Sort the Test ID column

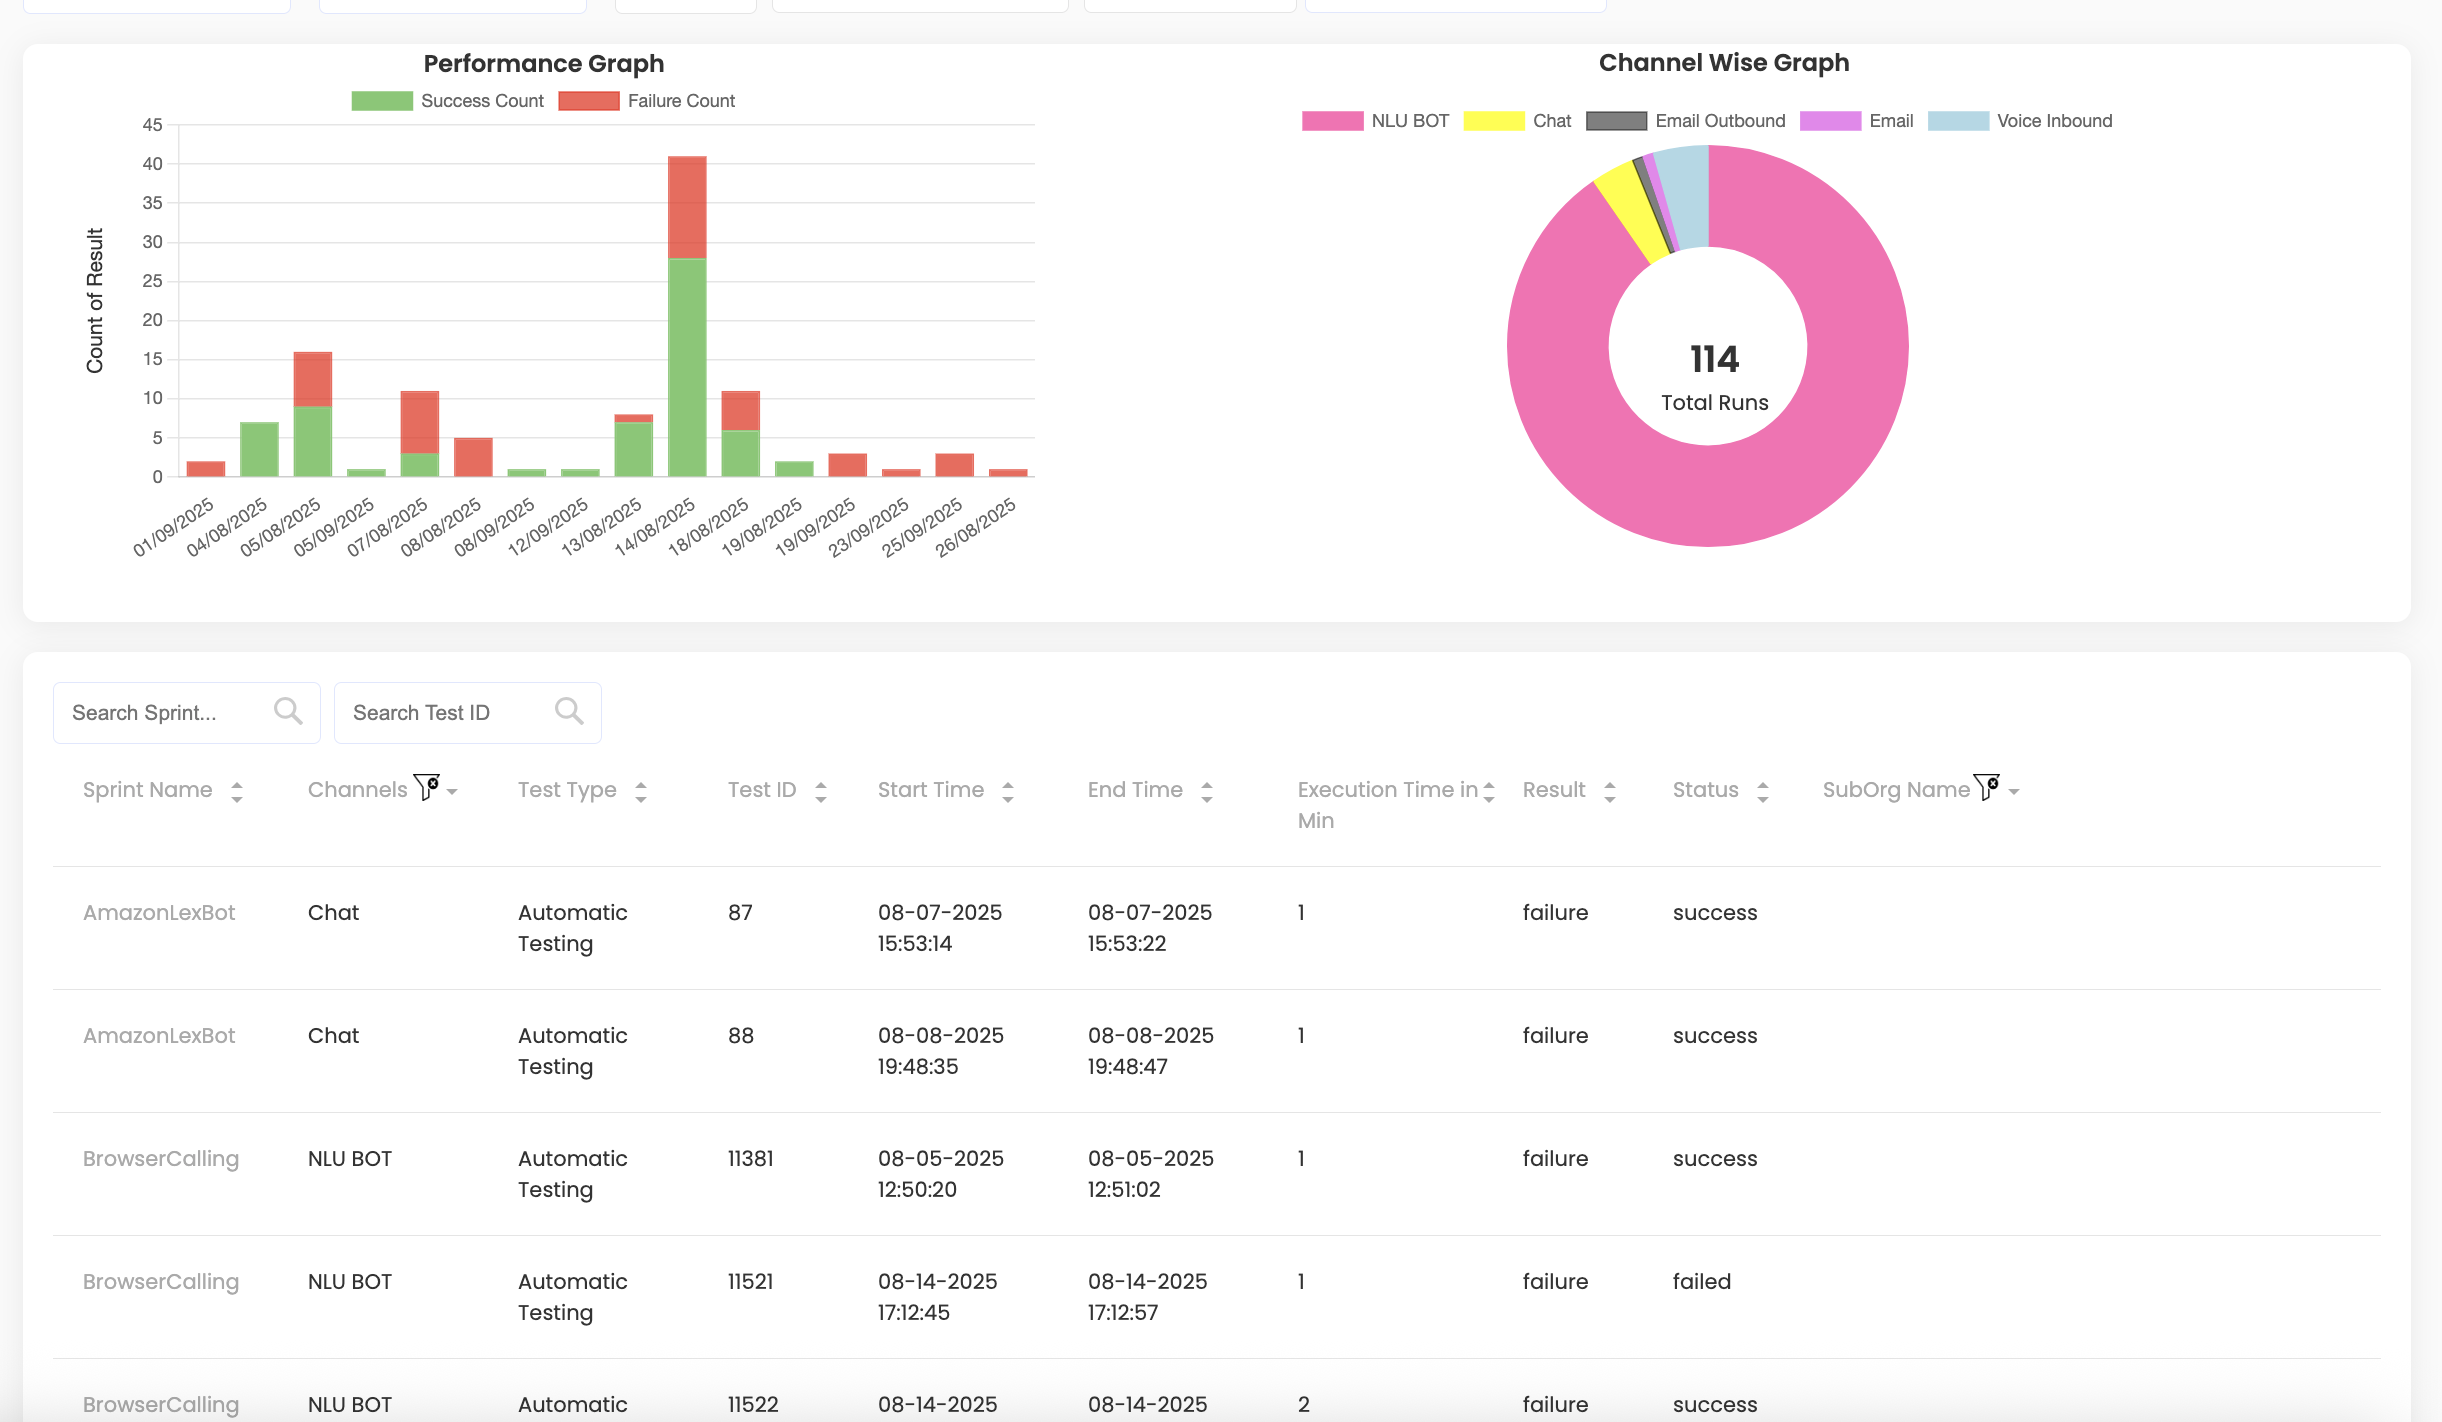(821, 792)
